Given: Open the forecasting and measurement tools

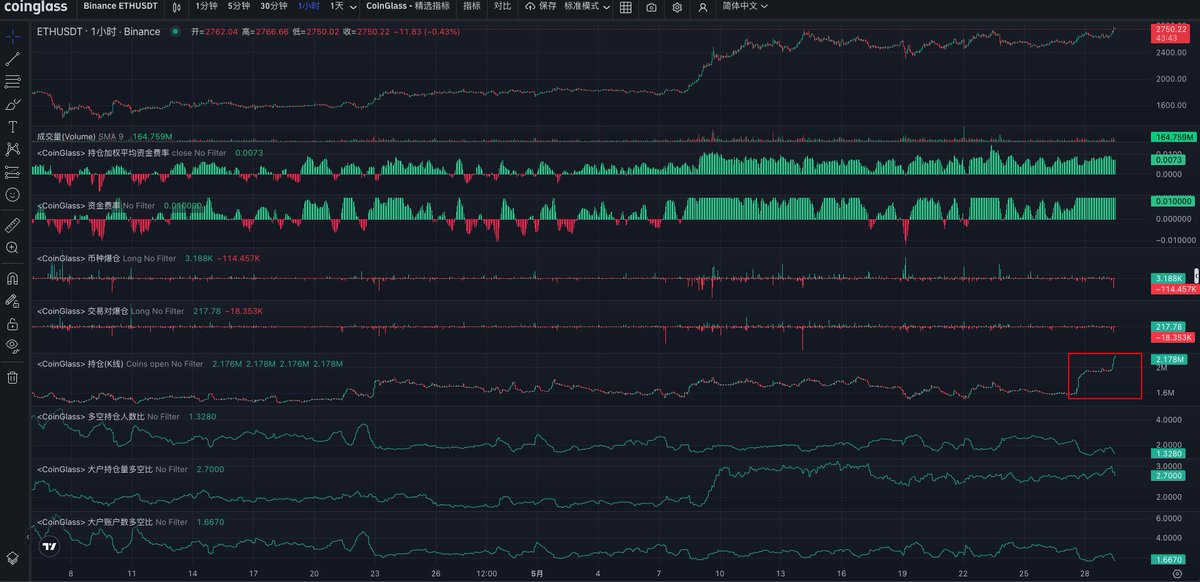Looking at the screenshot, I should [13, 172].
